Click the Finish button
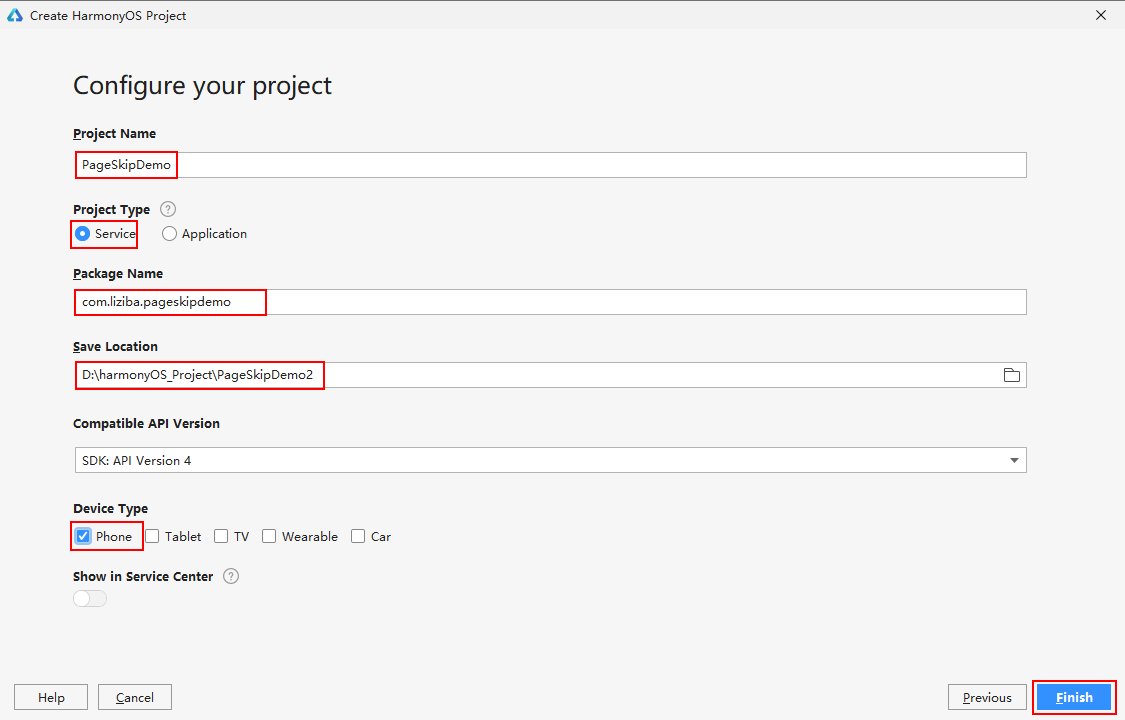Screen dimensions: 1125x720 pyautogui.click(x=1073, y=697)
